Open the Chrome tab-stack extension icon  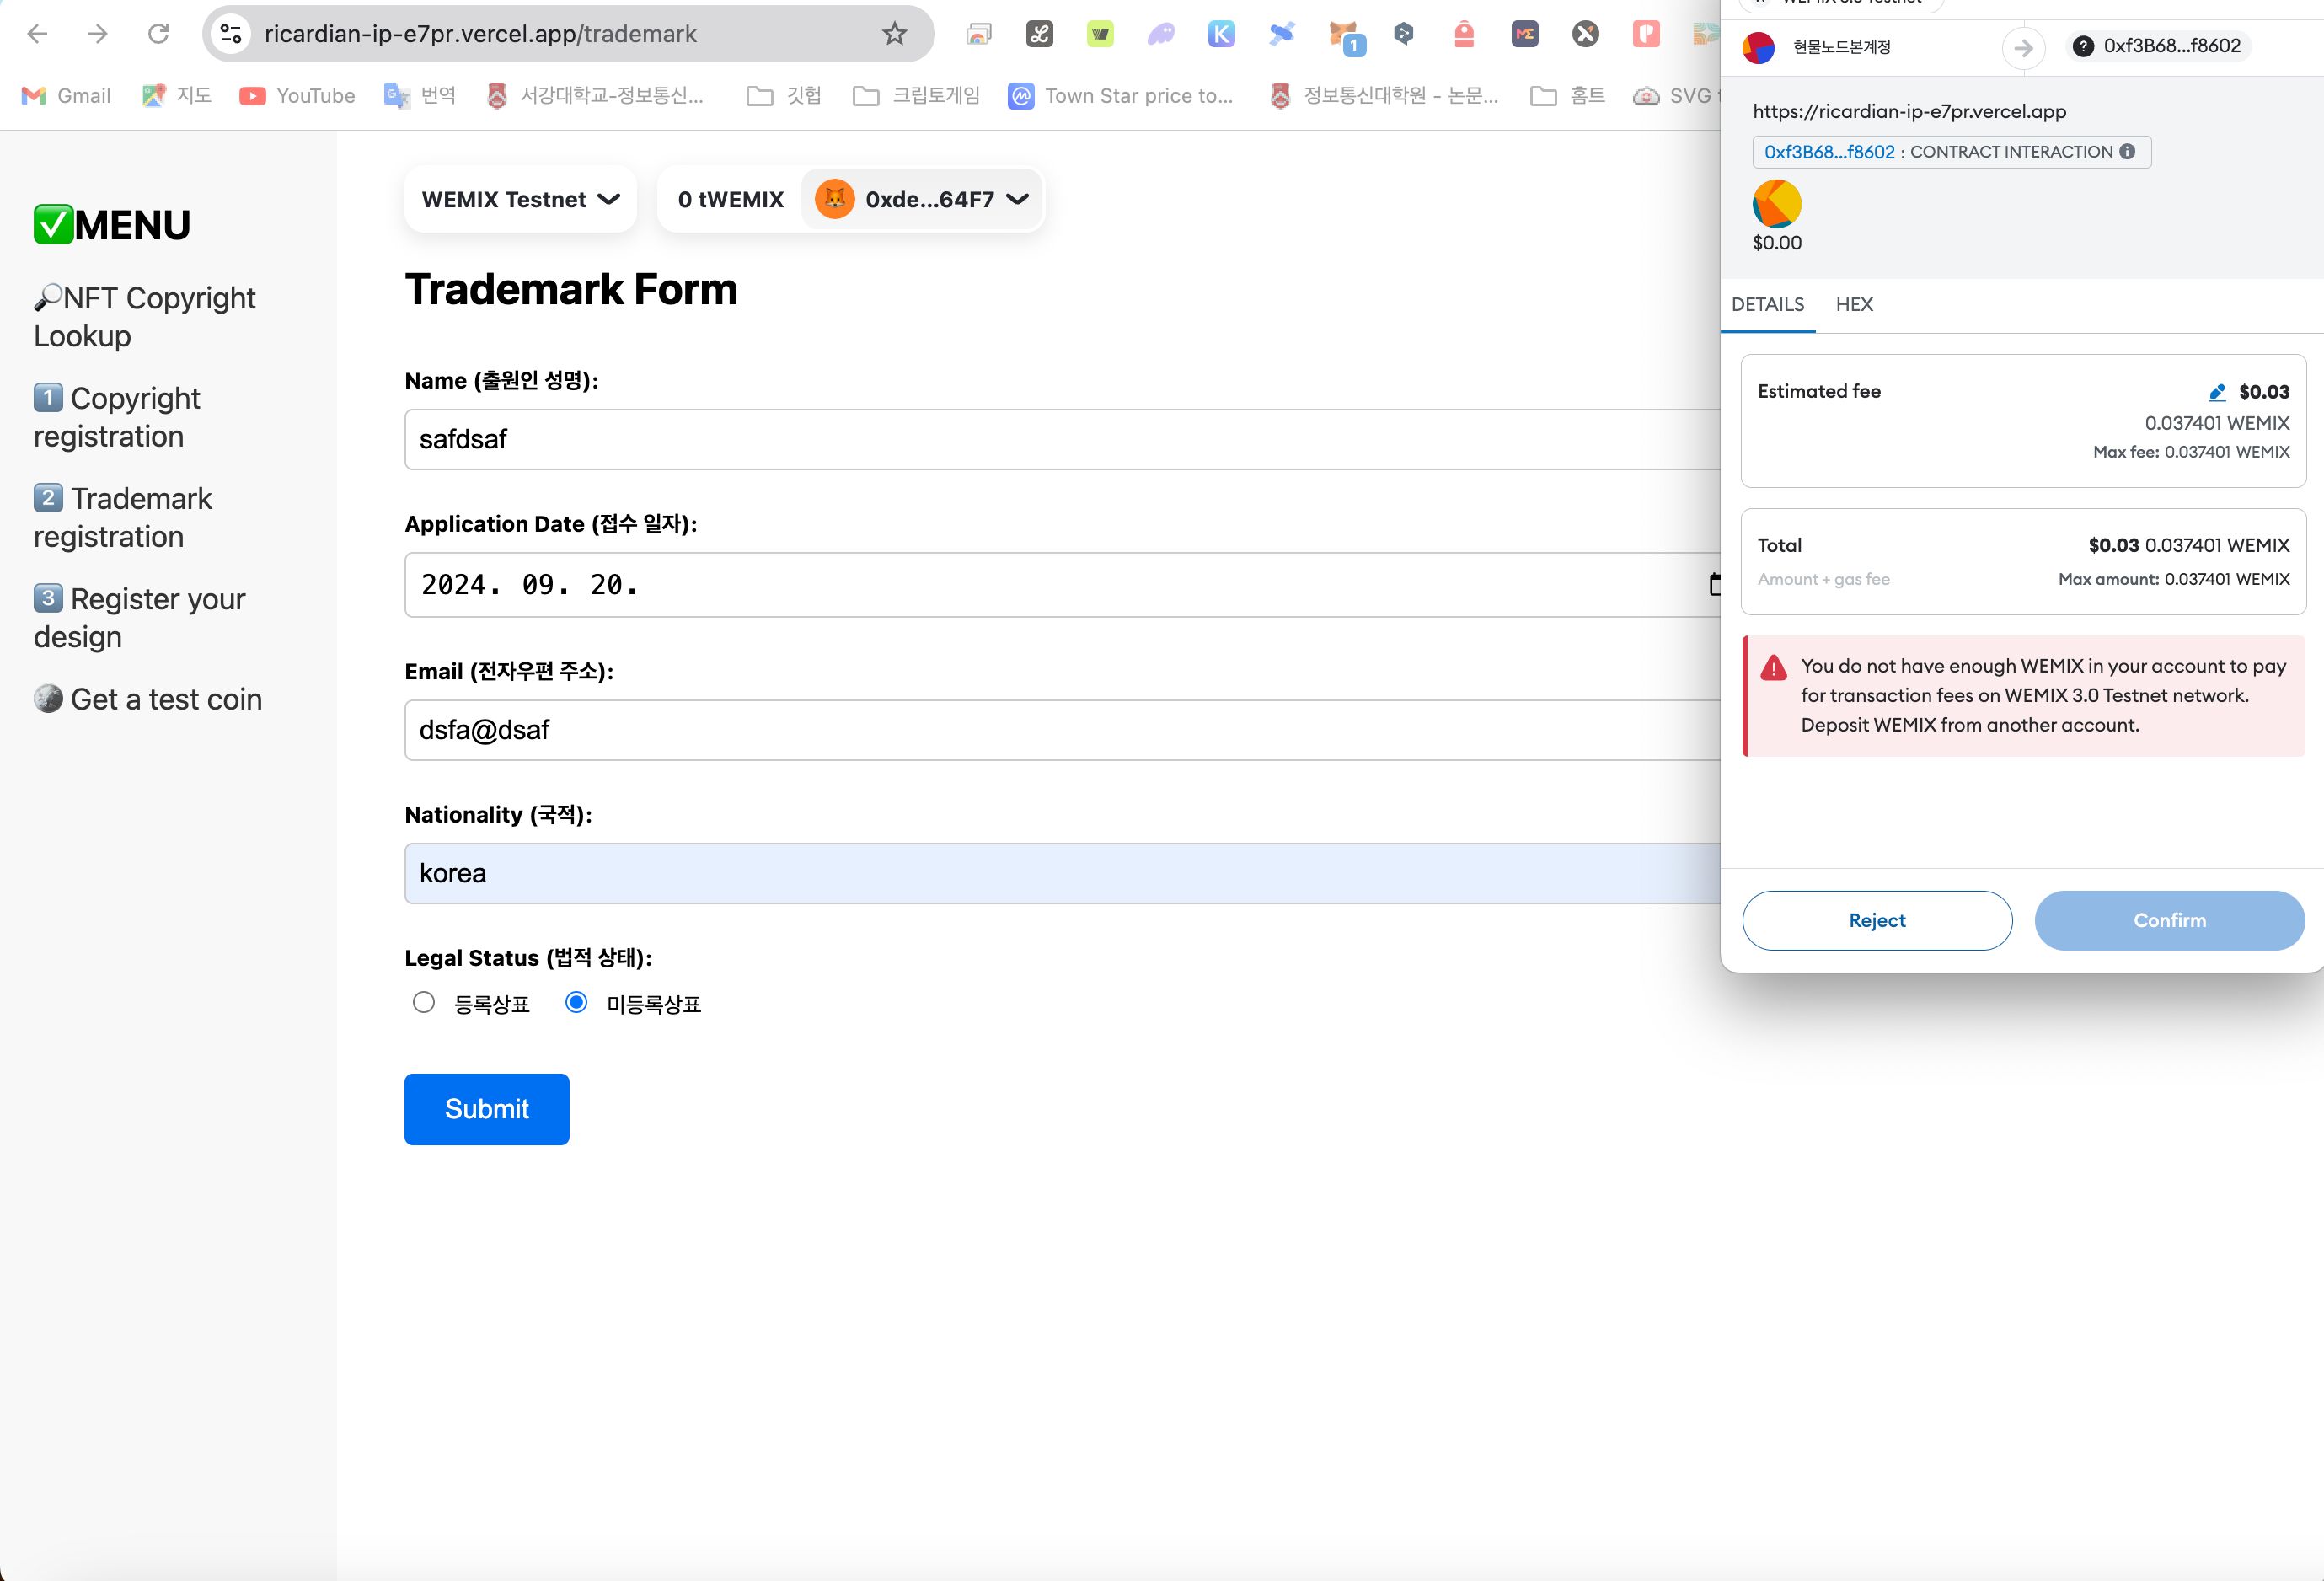coord(979,35)
